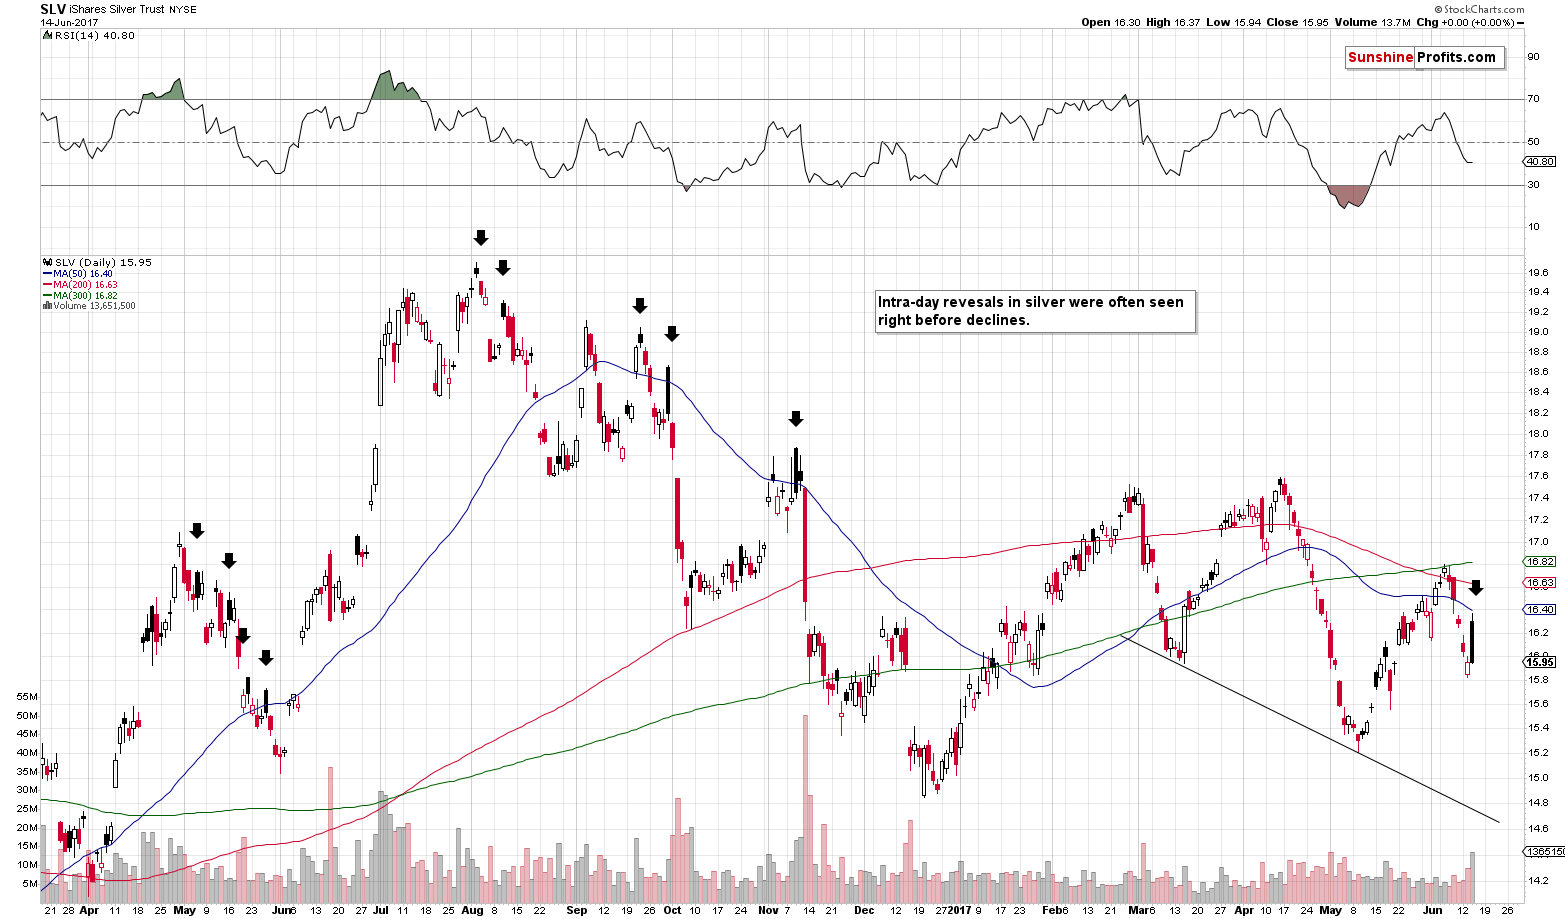The width and height of the screenshot is (1565, 919).
Task: Click the blue 16.40 price tag on the right axis
Action: coord(1539,610)
